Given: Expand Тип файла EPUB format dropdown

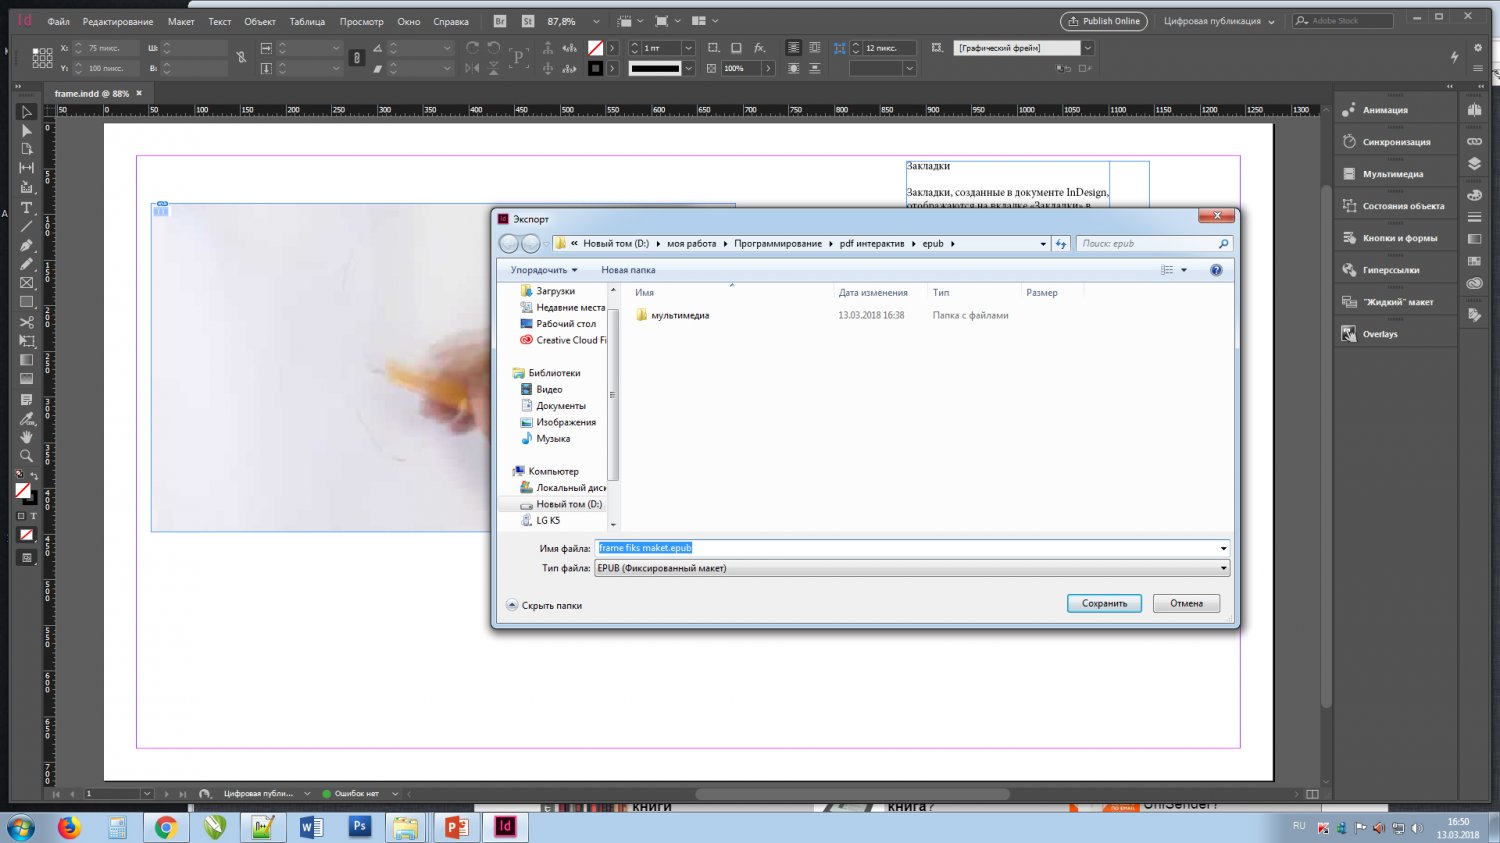Looking at the screenshot, I should pos(1223,568).
